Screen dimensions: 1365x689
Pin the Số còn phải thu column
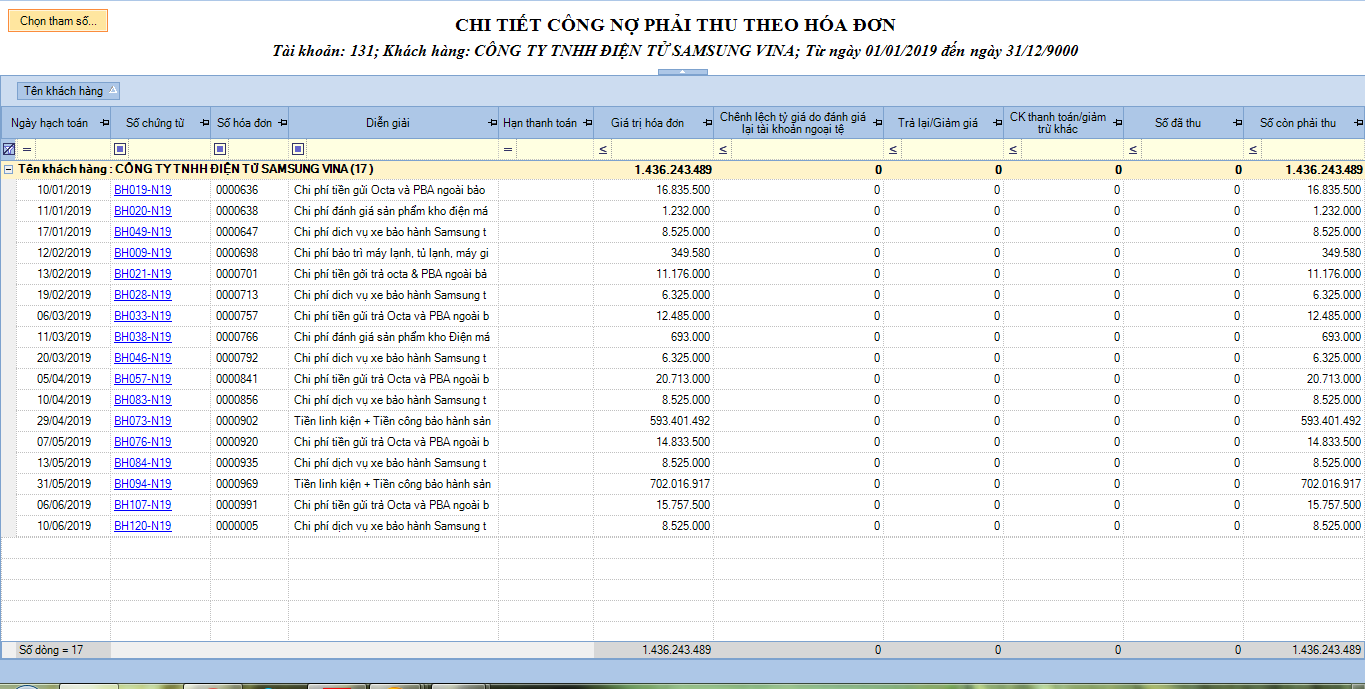point(1357,123)
